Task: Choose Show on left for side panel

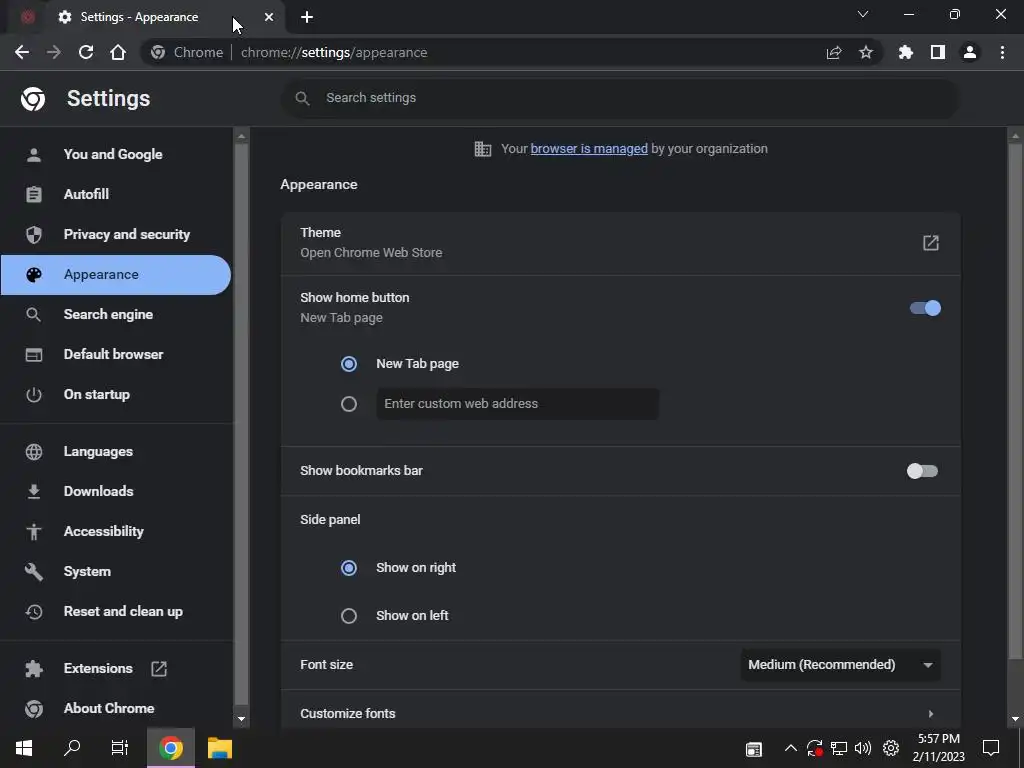Action: tap(349, 615)
